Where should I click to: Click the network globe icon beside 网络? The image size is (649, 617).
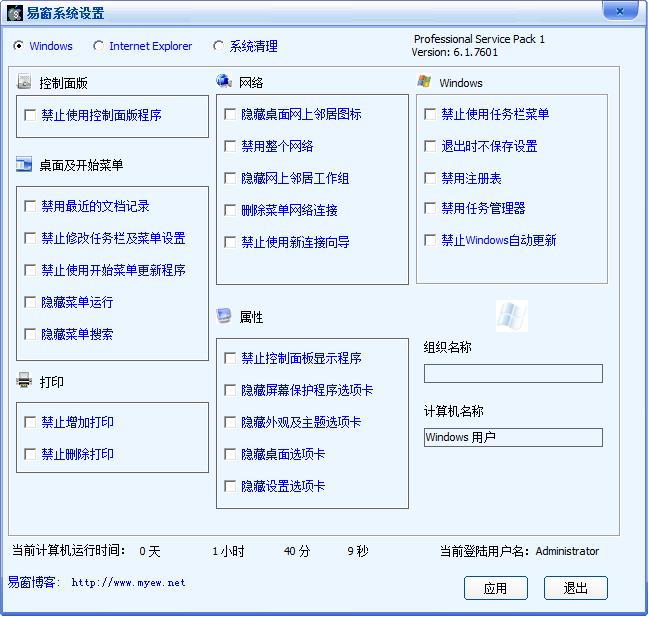click(x=224, y=81)
